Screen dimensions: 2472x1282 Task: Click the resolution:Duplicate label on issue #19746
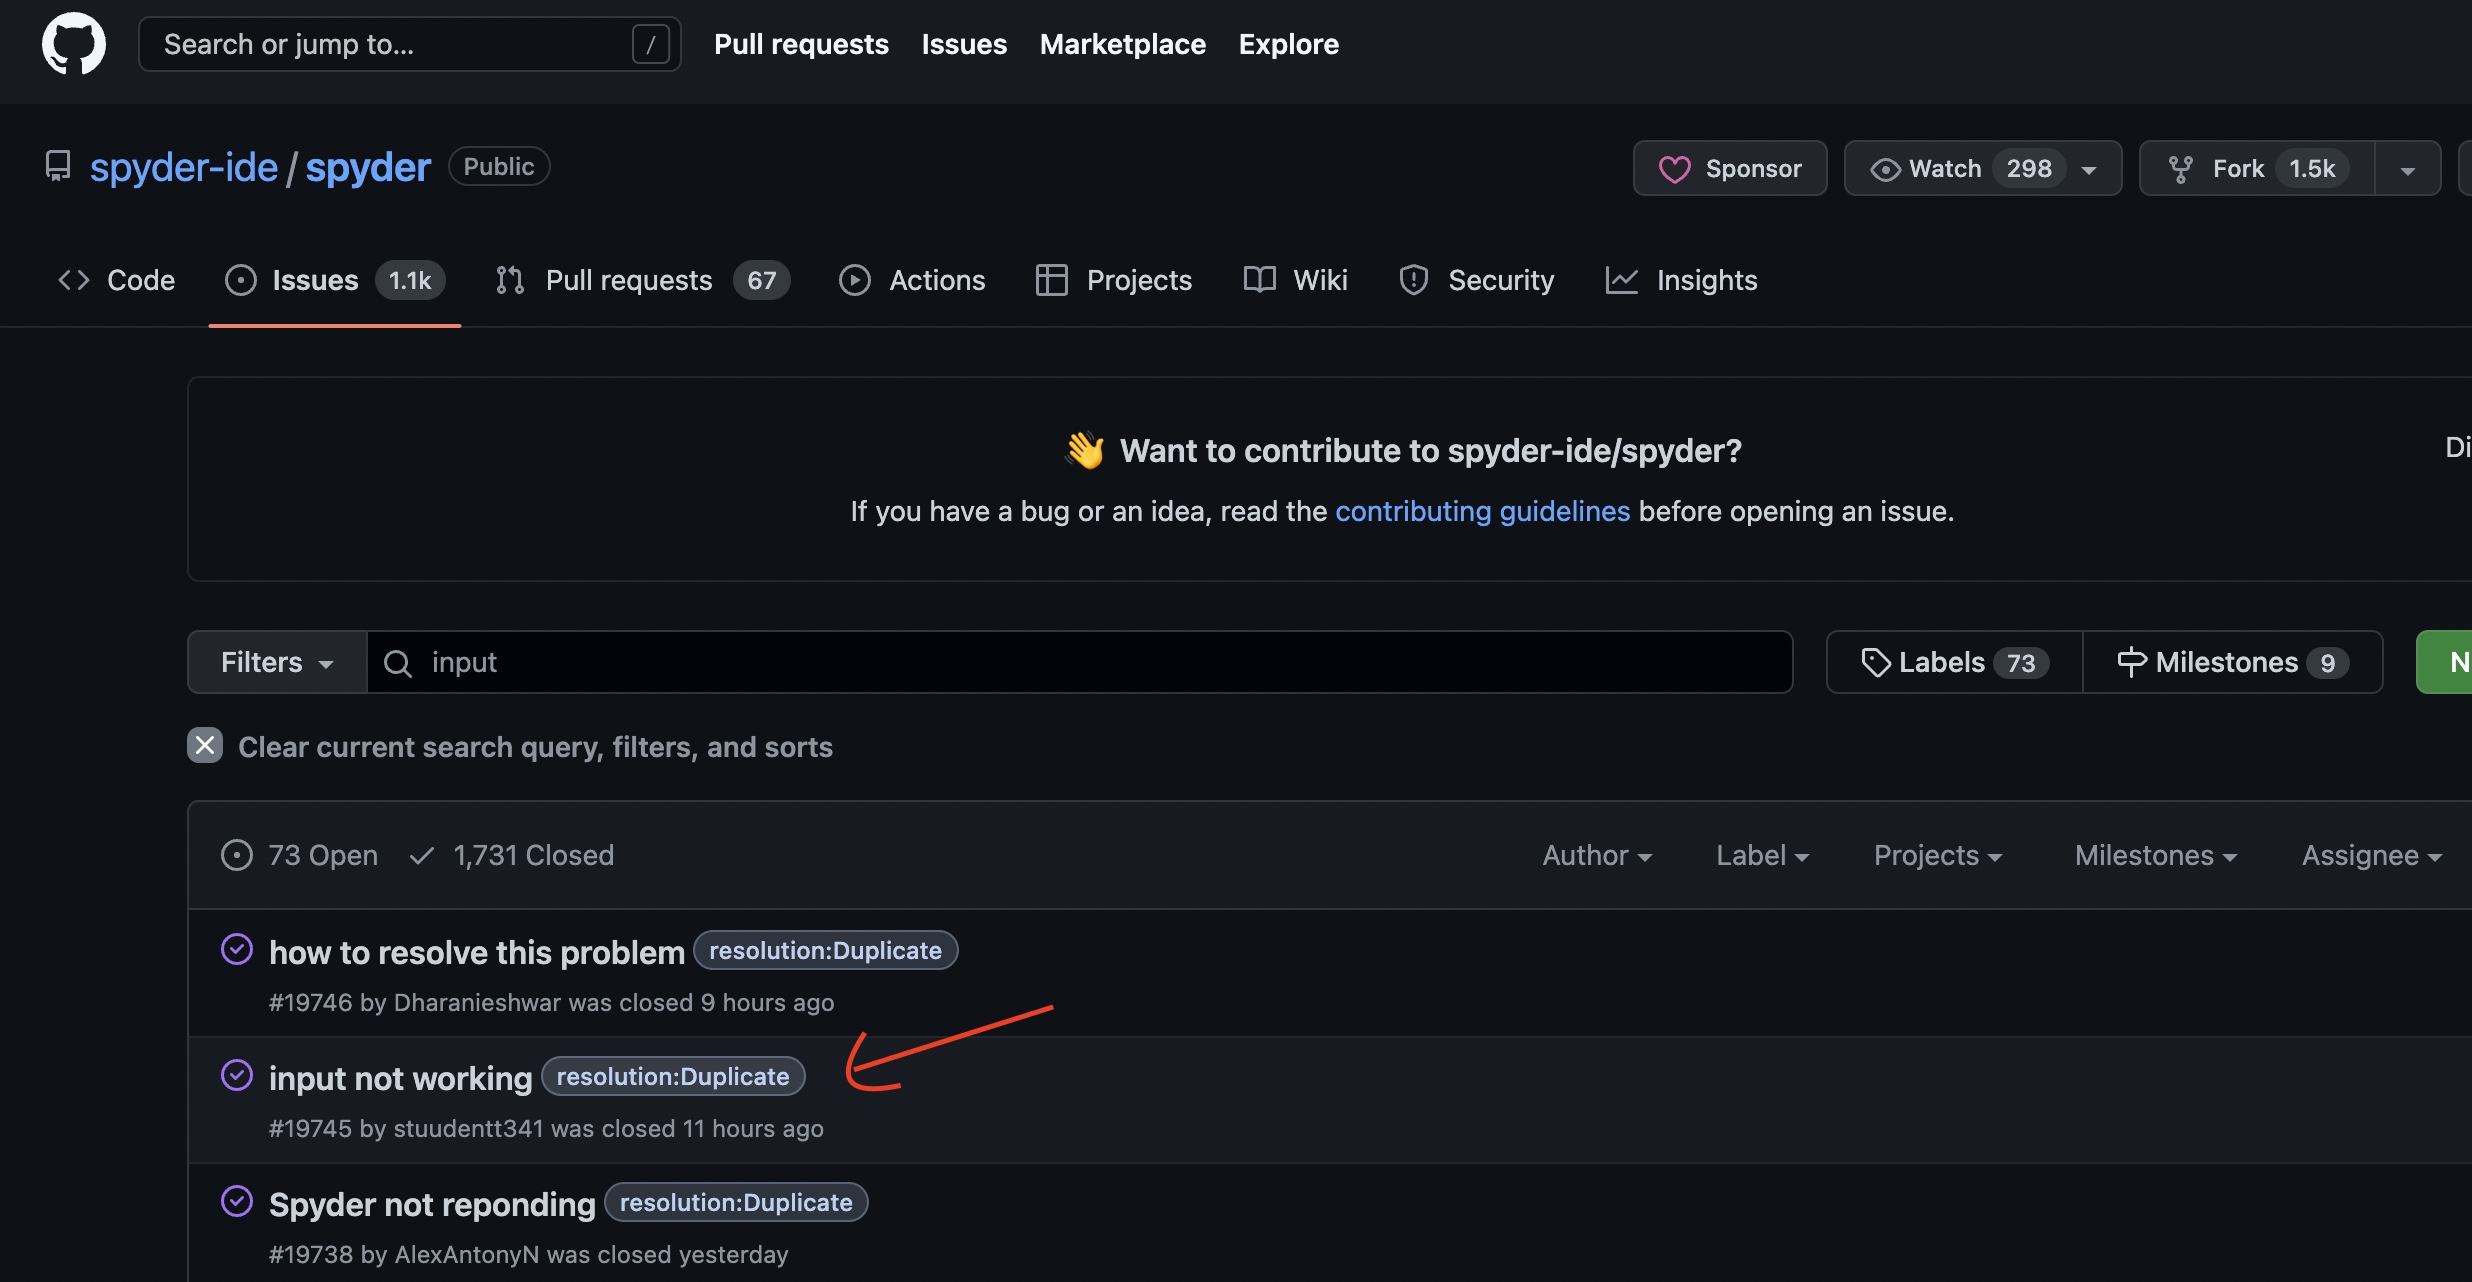[826, 950]
